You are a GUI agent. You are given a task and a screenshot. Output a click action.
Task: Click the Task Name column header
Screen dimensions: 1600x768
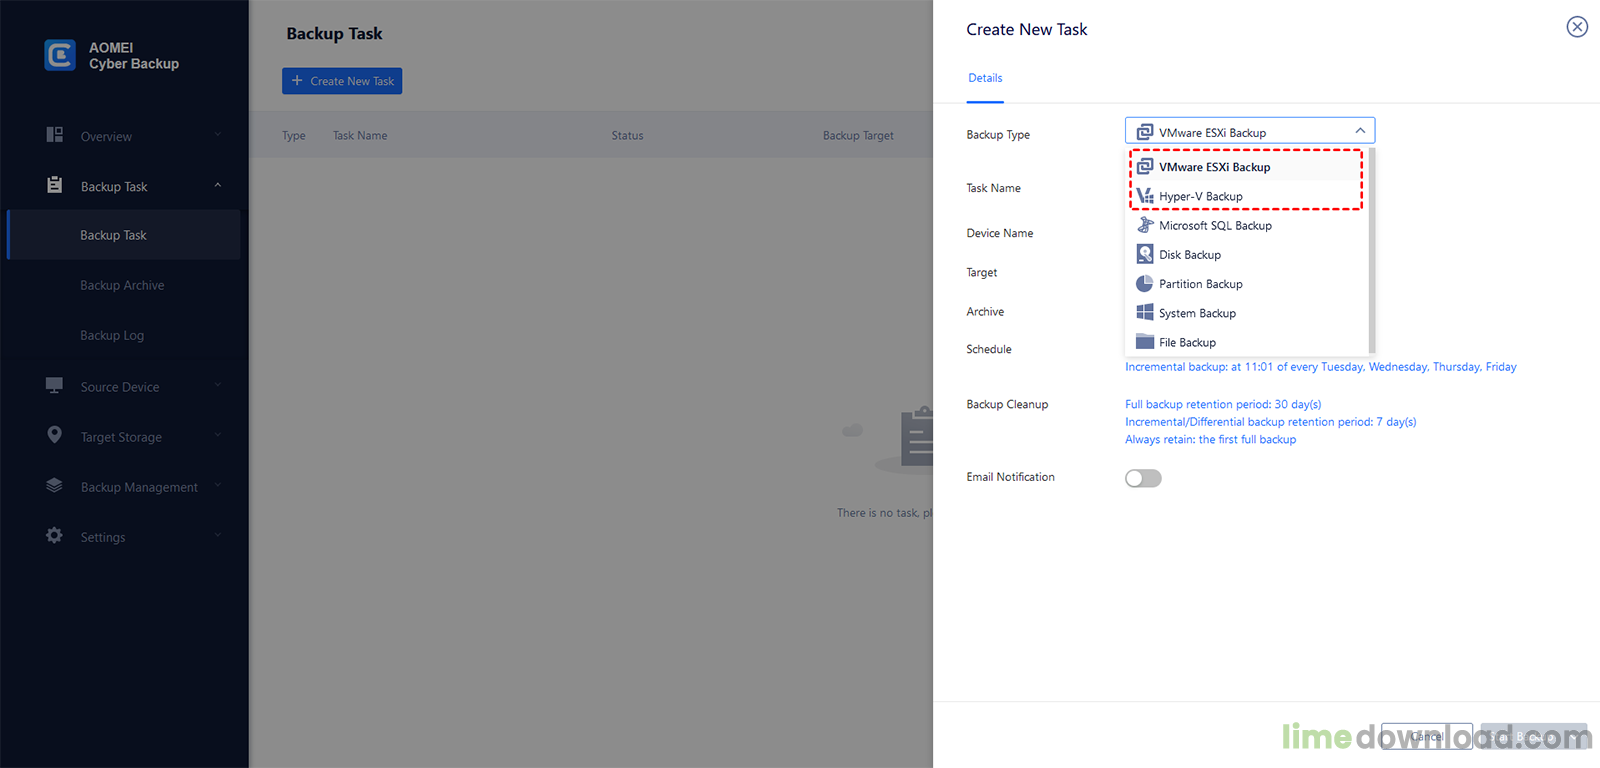[360, 135]
